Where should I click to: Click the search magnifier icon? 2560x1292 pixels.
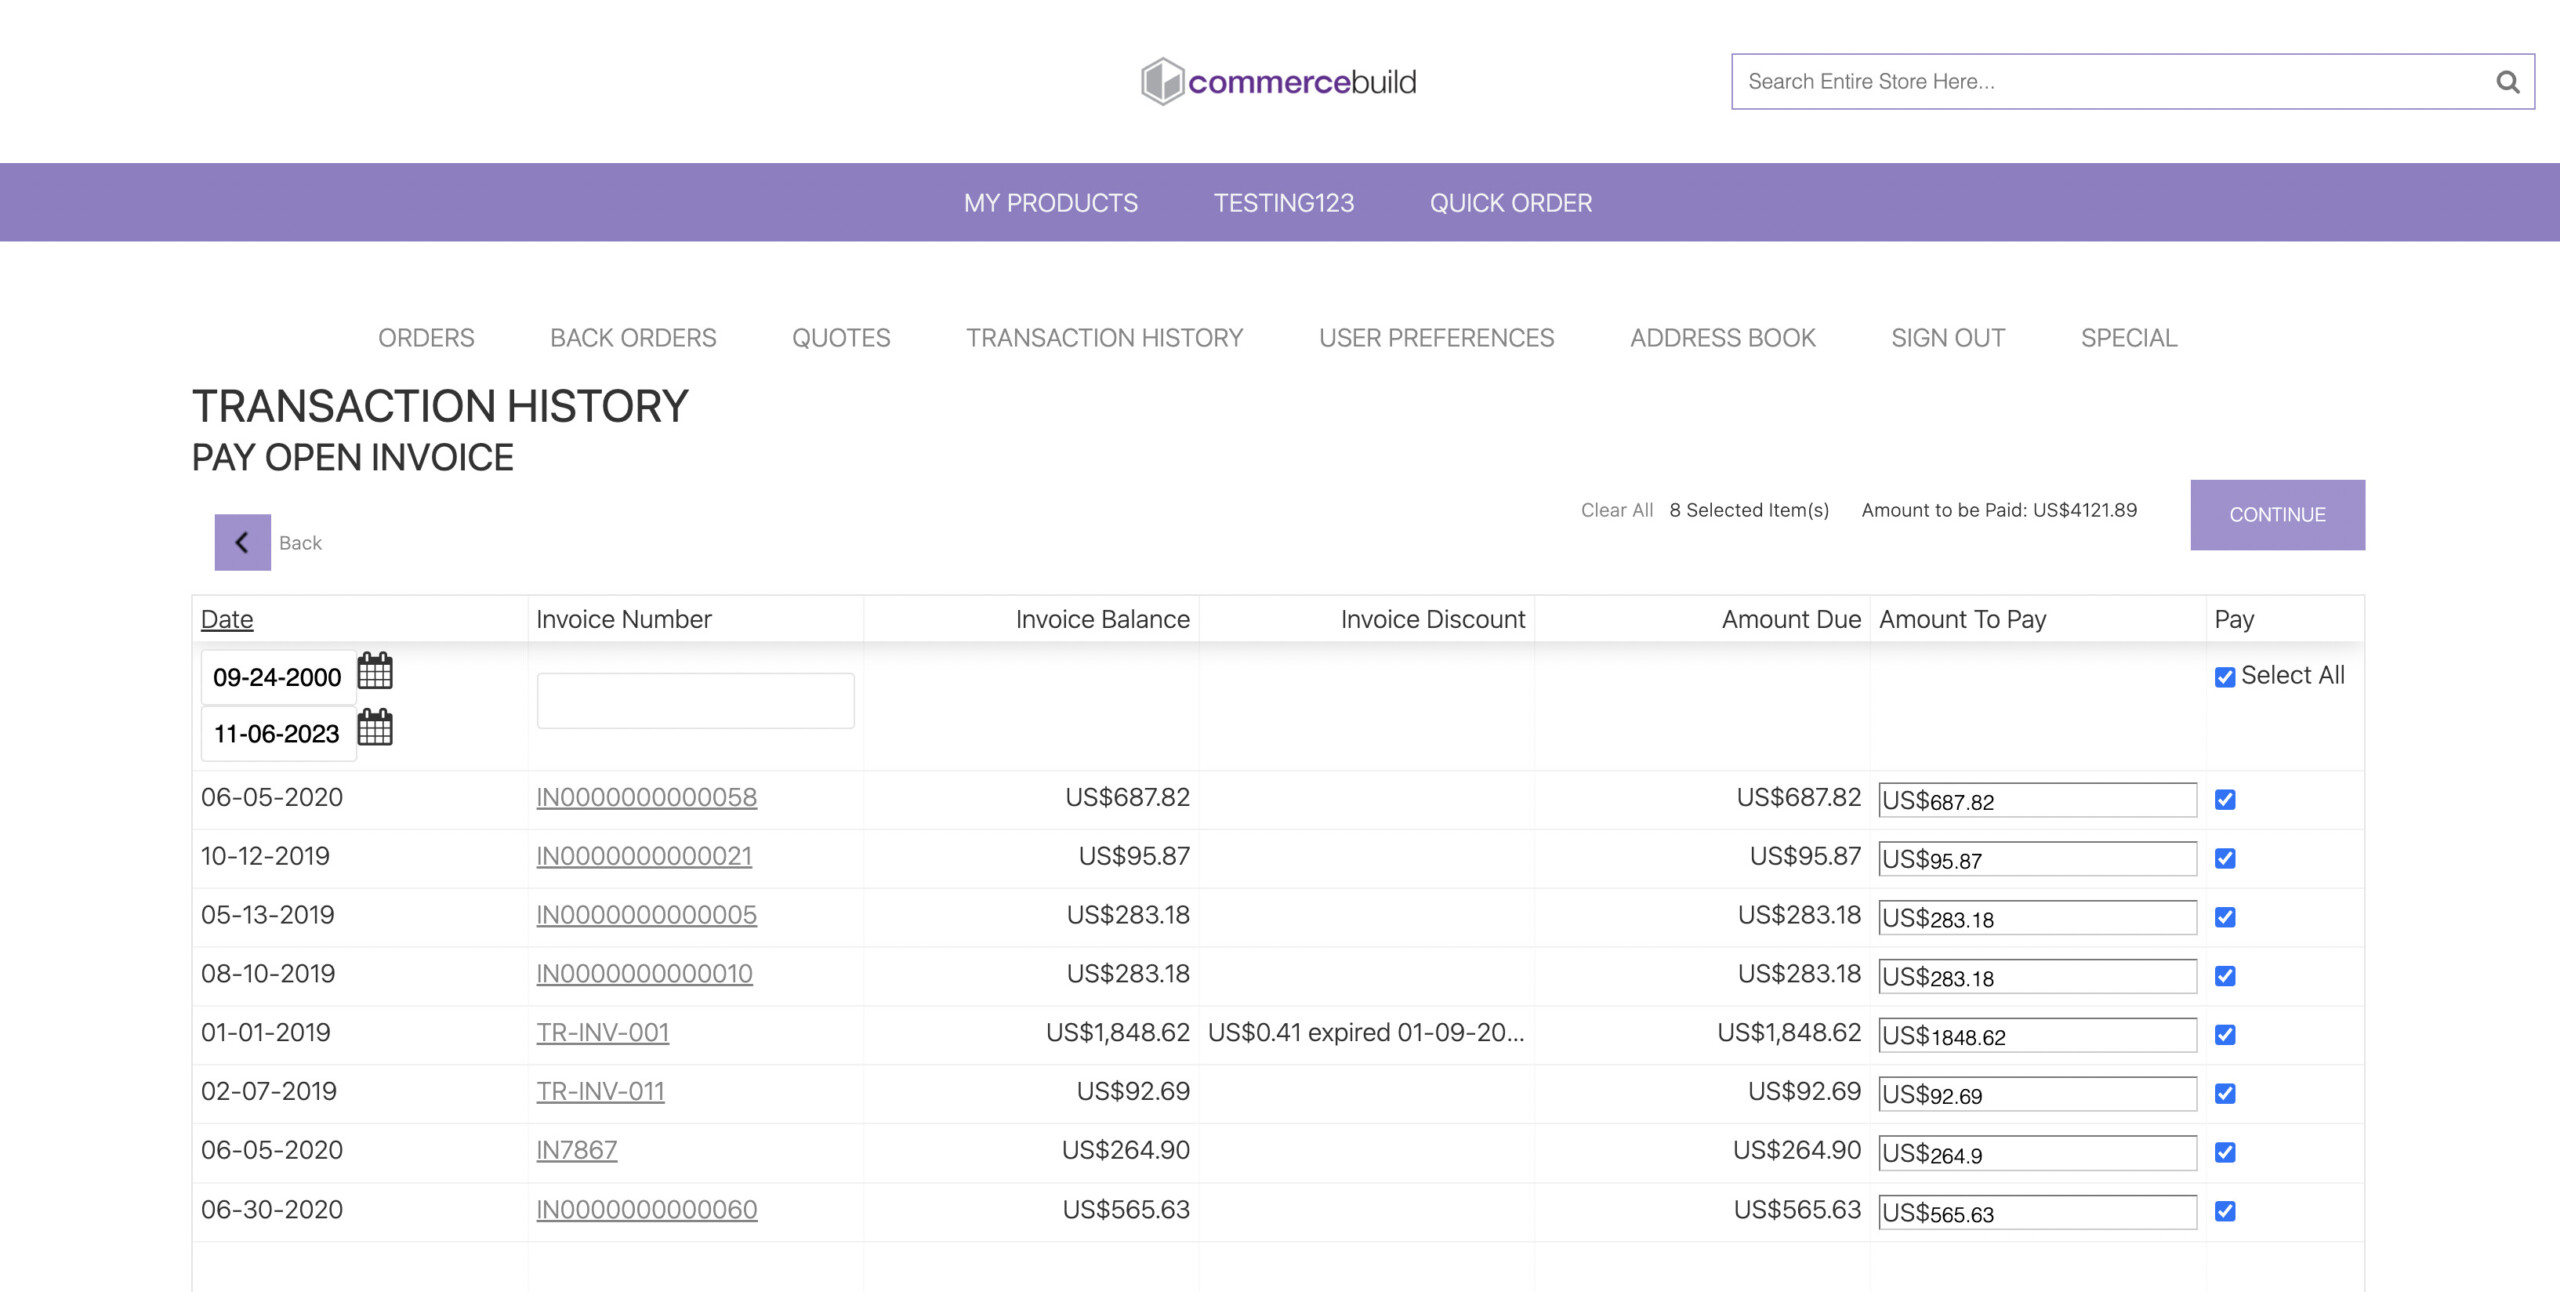(2507, 82)
